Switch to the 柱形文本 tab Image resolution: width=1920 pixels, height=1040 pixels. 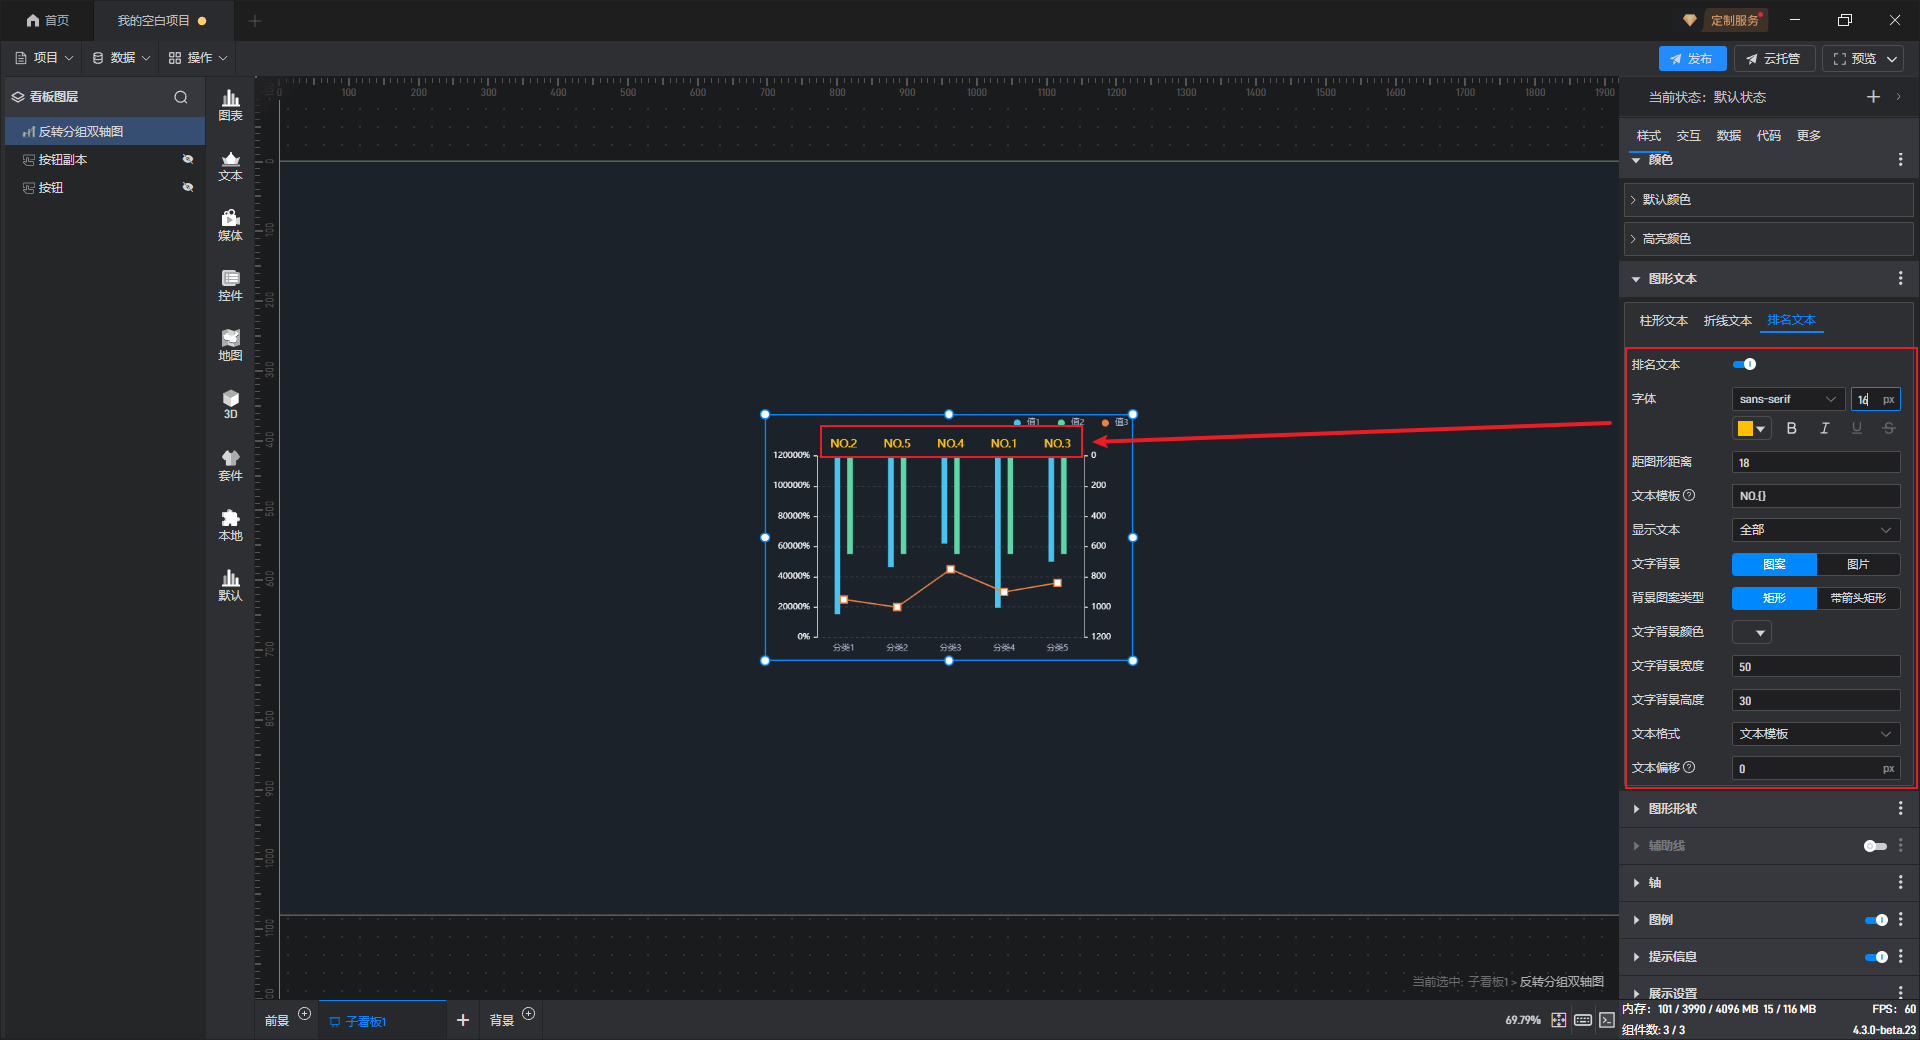[x=1663, y=321]
